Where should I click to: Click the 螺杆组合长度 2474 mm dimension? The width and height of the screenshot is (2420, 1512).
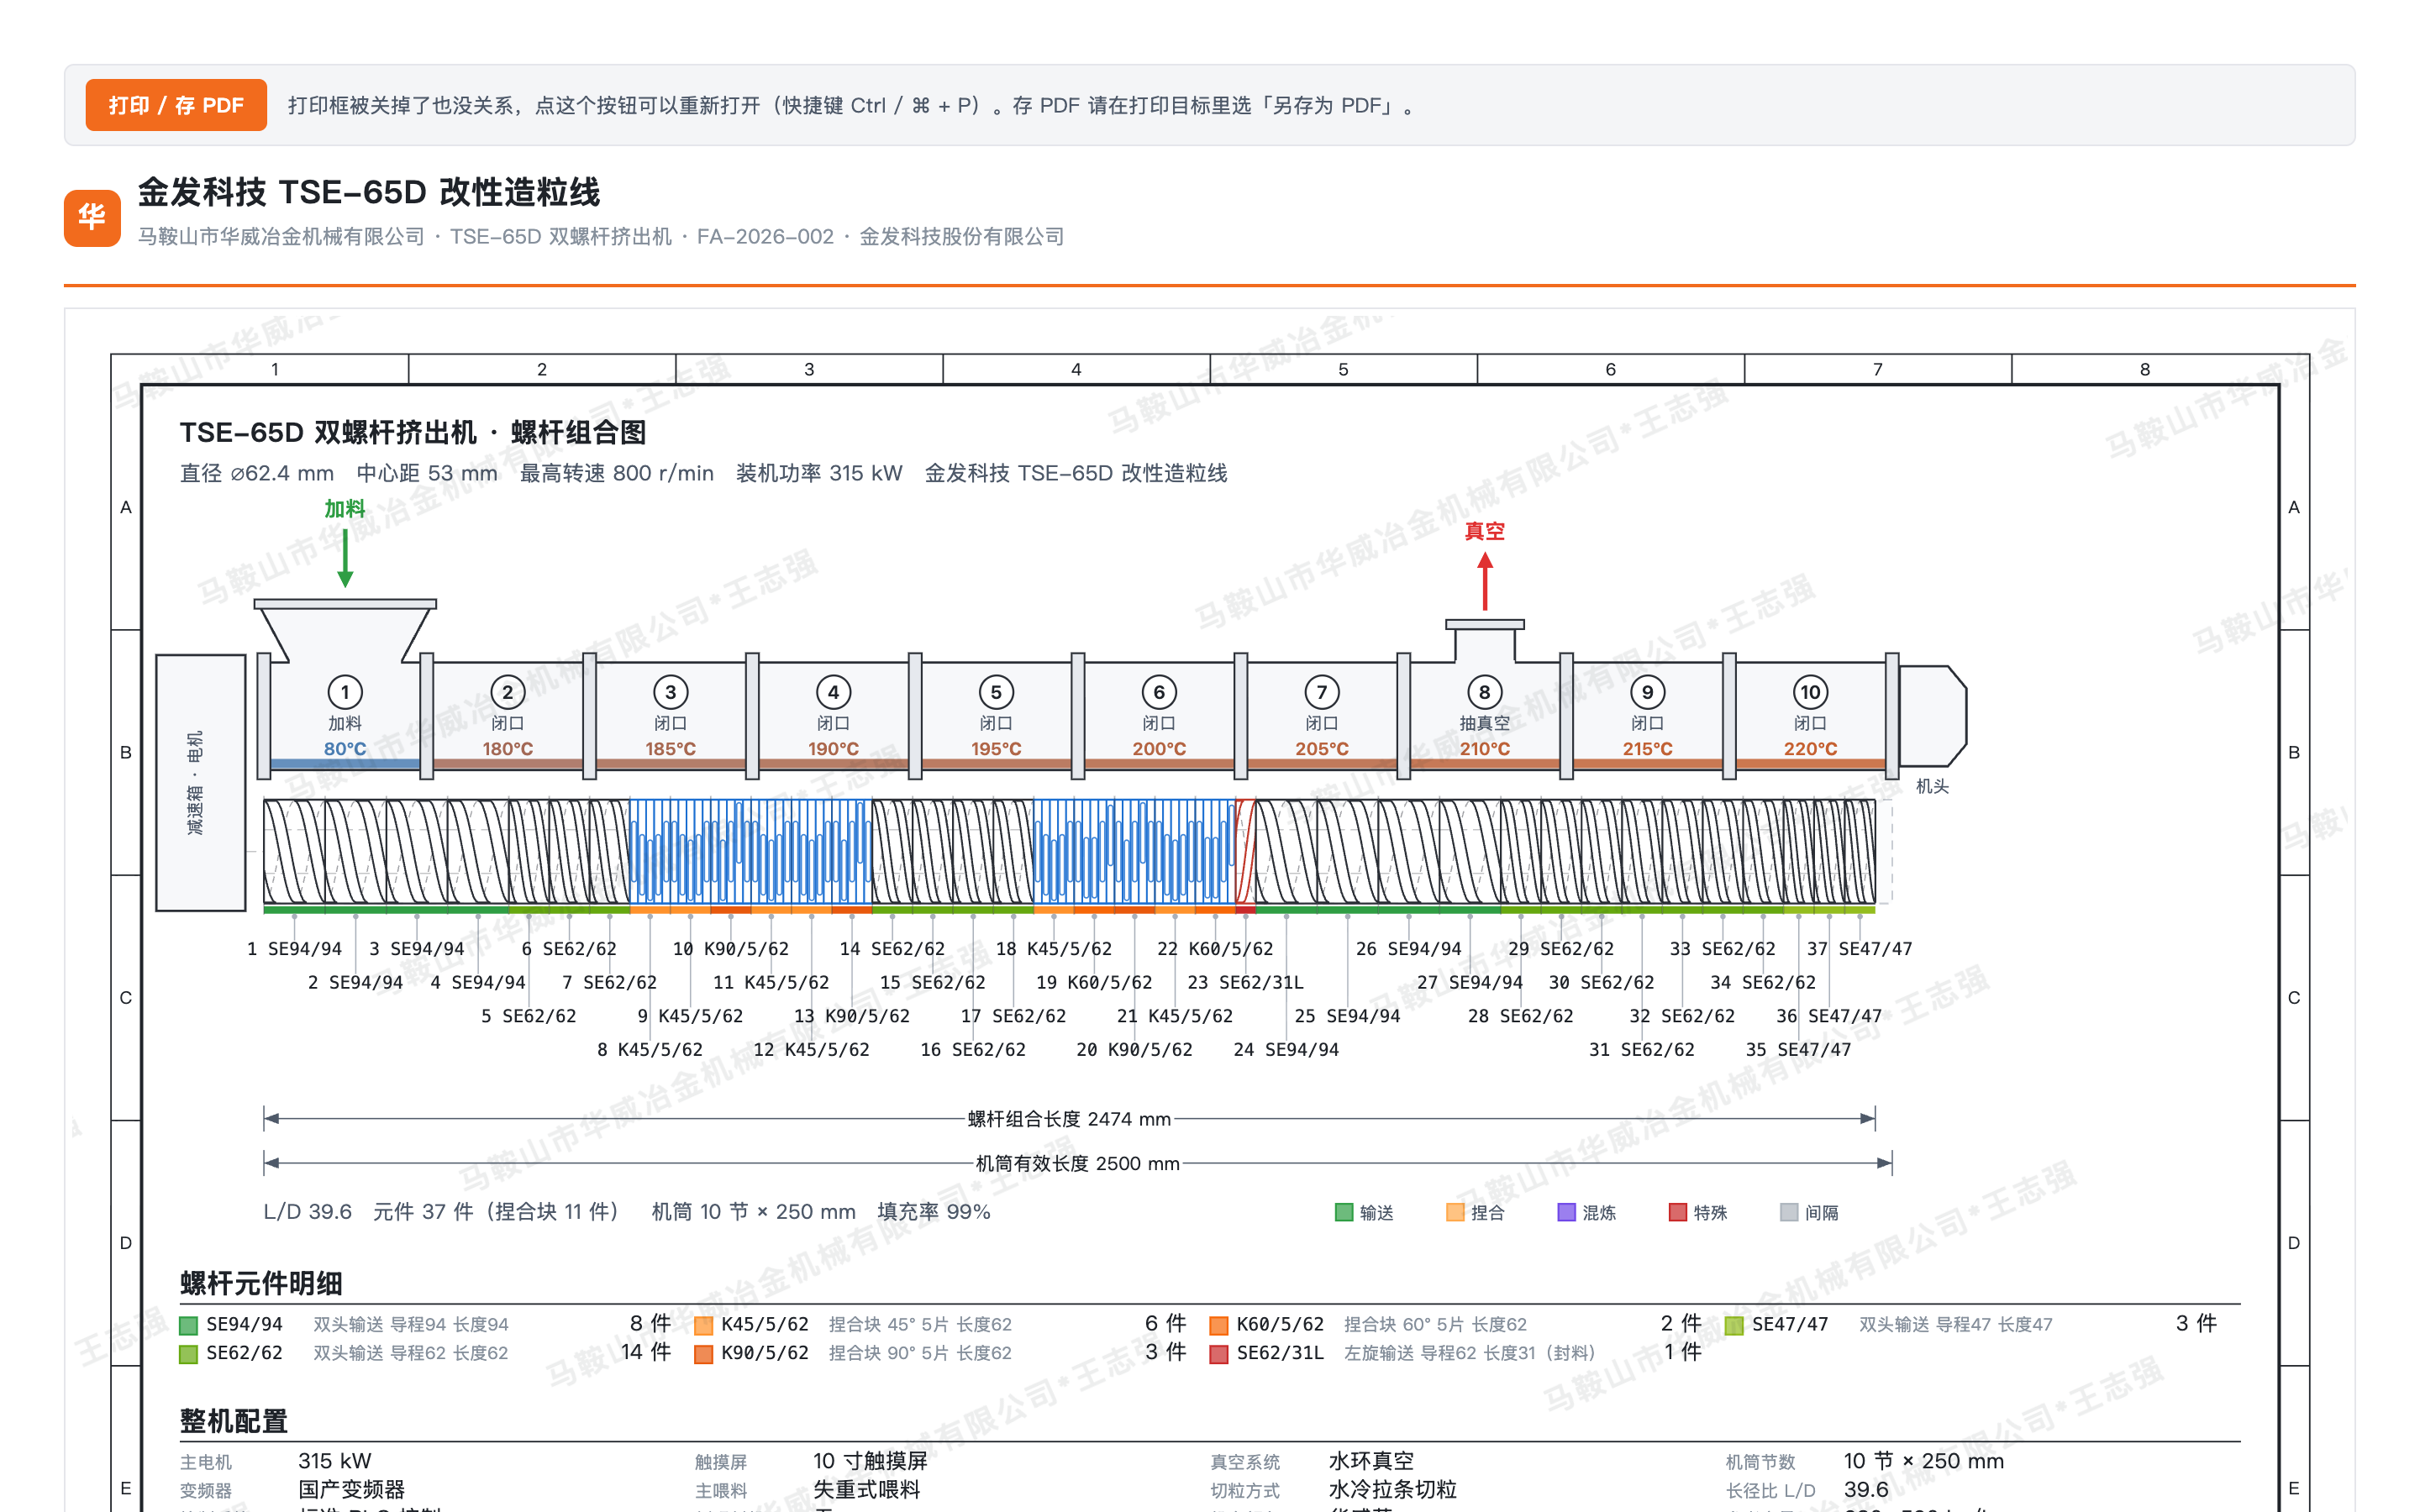pos(1069,1119)
